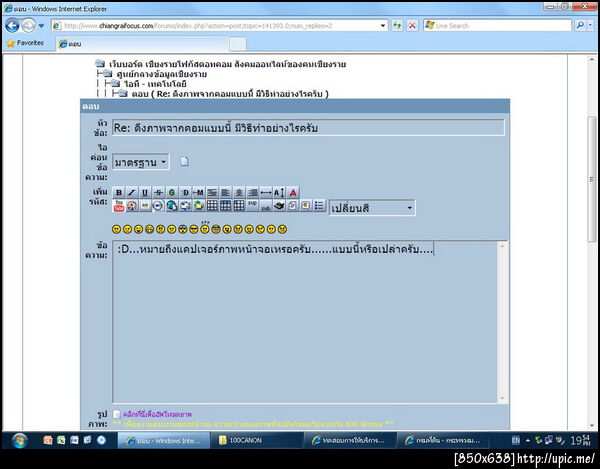
Task: Click the D shadow text button
Action: point(185,192)
